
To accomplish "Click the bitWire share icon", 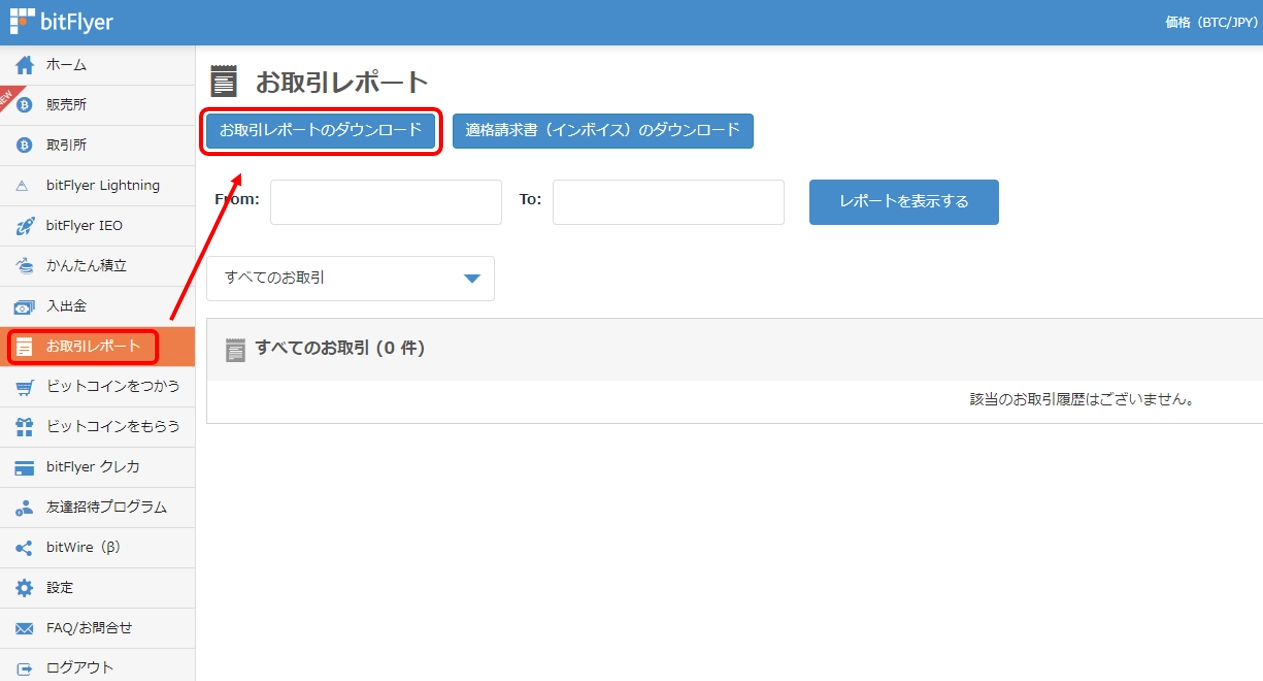I will pyautogui.click(x=25, y=548).
